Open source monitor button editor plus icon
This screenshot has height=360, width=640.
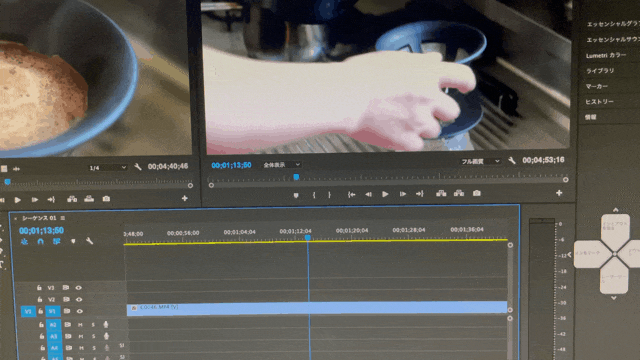184,198
